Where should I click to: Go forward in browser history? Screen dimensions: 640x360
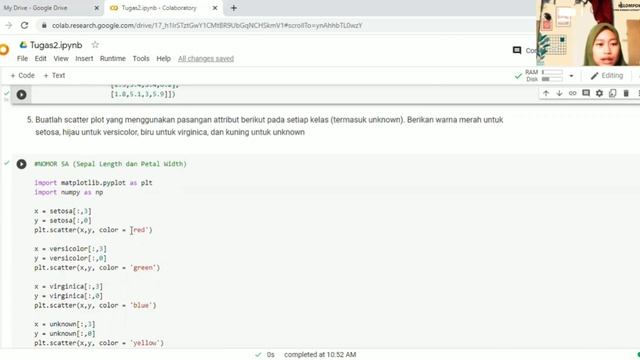click(8, 25)
